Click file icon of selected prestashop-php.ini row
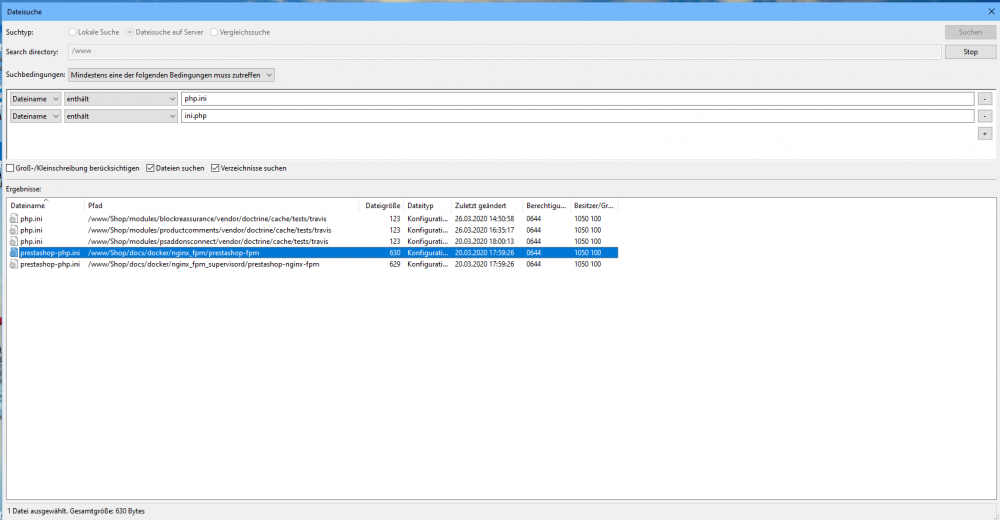Viewport: 1000px width, 520px height. point(14,253)
